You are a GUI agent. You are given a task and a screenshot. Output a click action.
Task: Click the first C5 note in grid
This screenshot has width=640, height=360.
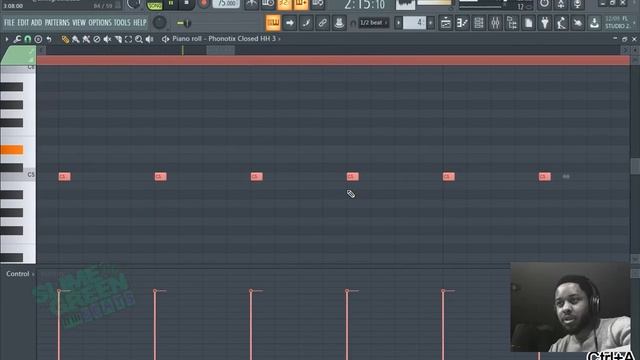(64, 176)
